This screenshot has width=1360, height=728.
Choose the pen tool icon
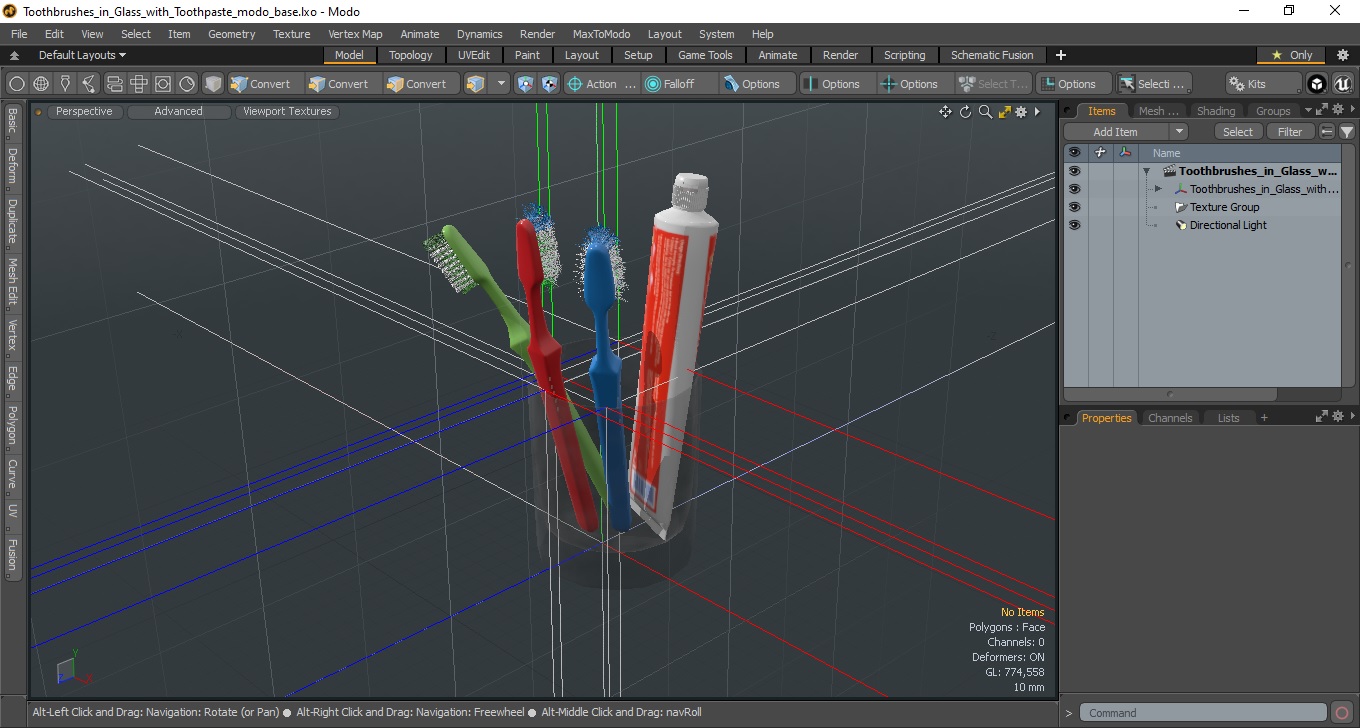click(x=65, y=84)
